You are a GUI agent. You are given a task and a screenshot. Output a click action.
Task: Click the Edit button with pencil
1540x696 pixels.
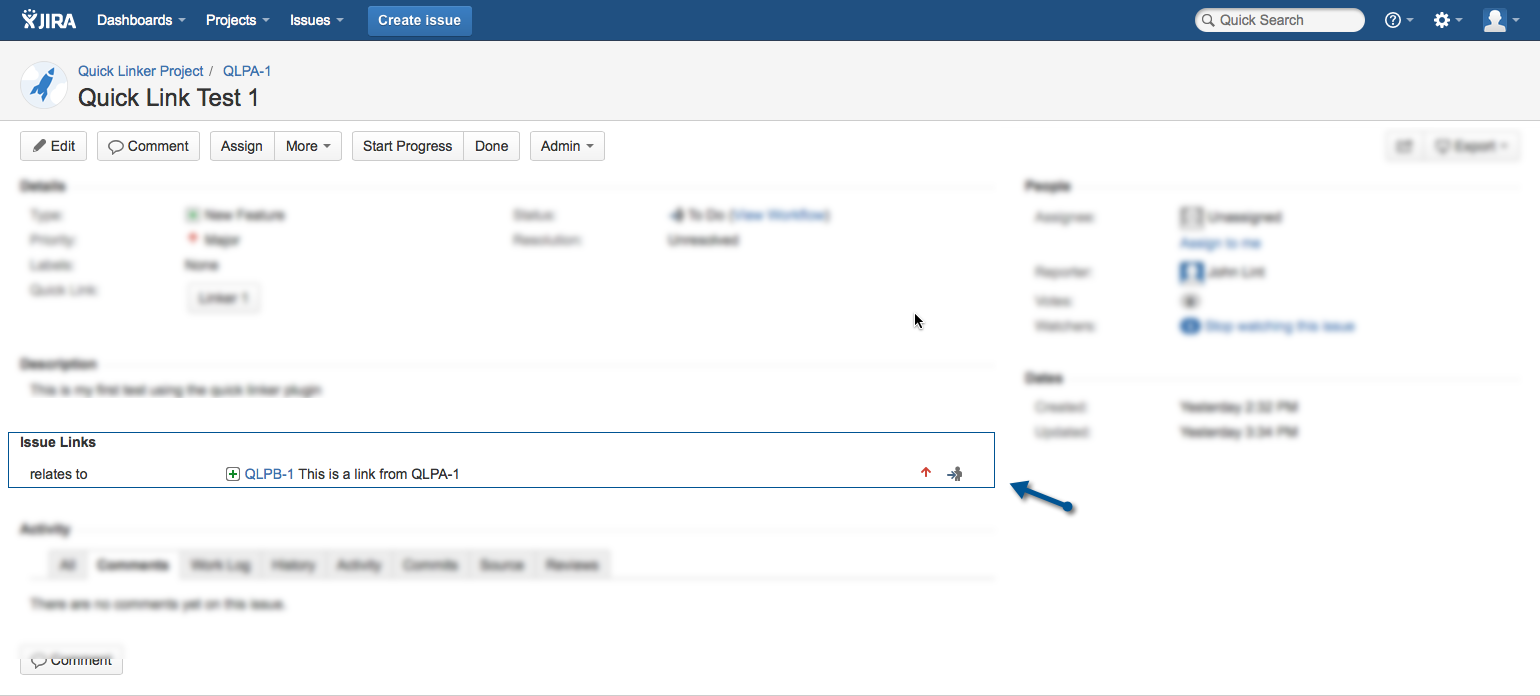pyautogui.click(x=54, y=146)
